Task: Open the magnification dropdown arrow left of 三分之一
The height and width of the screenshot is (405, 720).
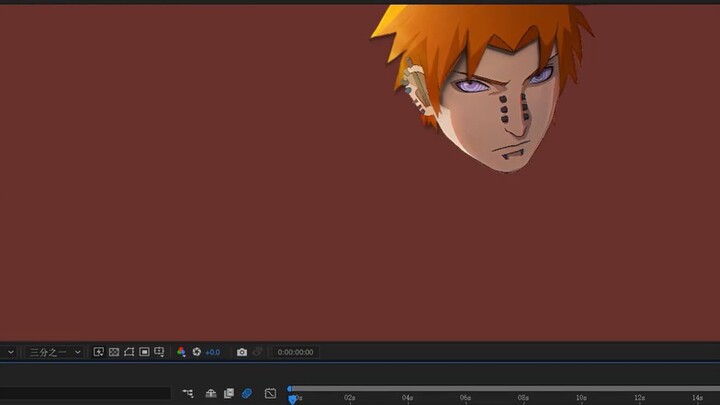Action: pyautogui.click(x=11, y=352)
